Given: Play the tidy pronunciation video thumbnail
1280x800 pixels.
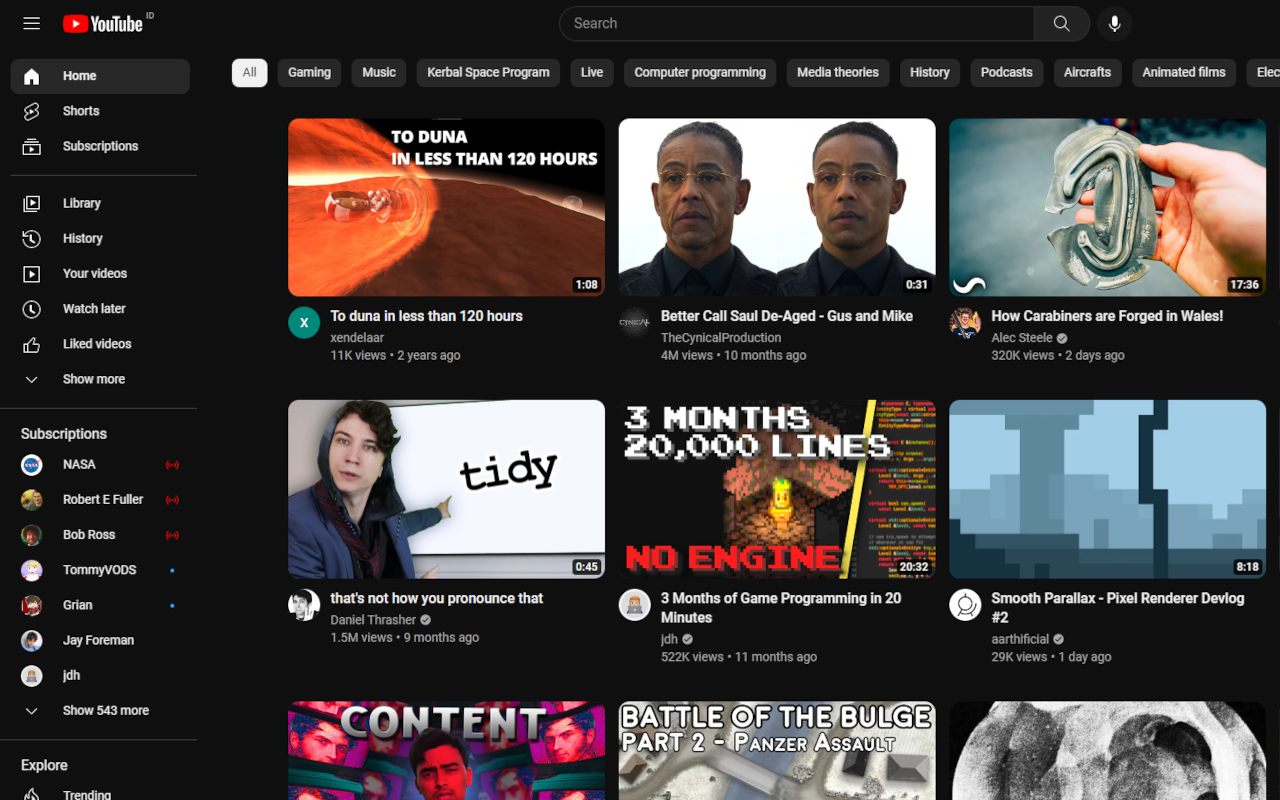Looking at the screenshot, I should [446, 489].
